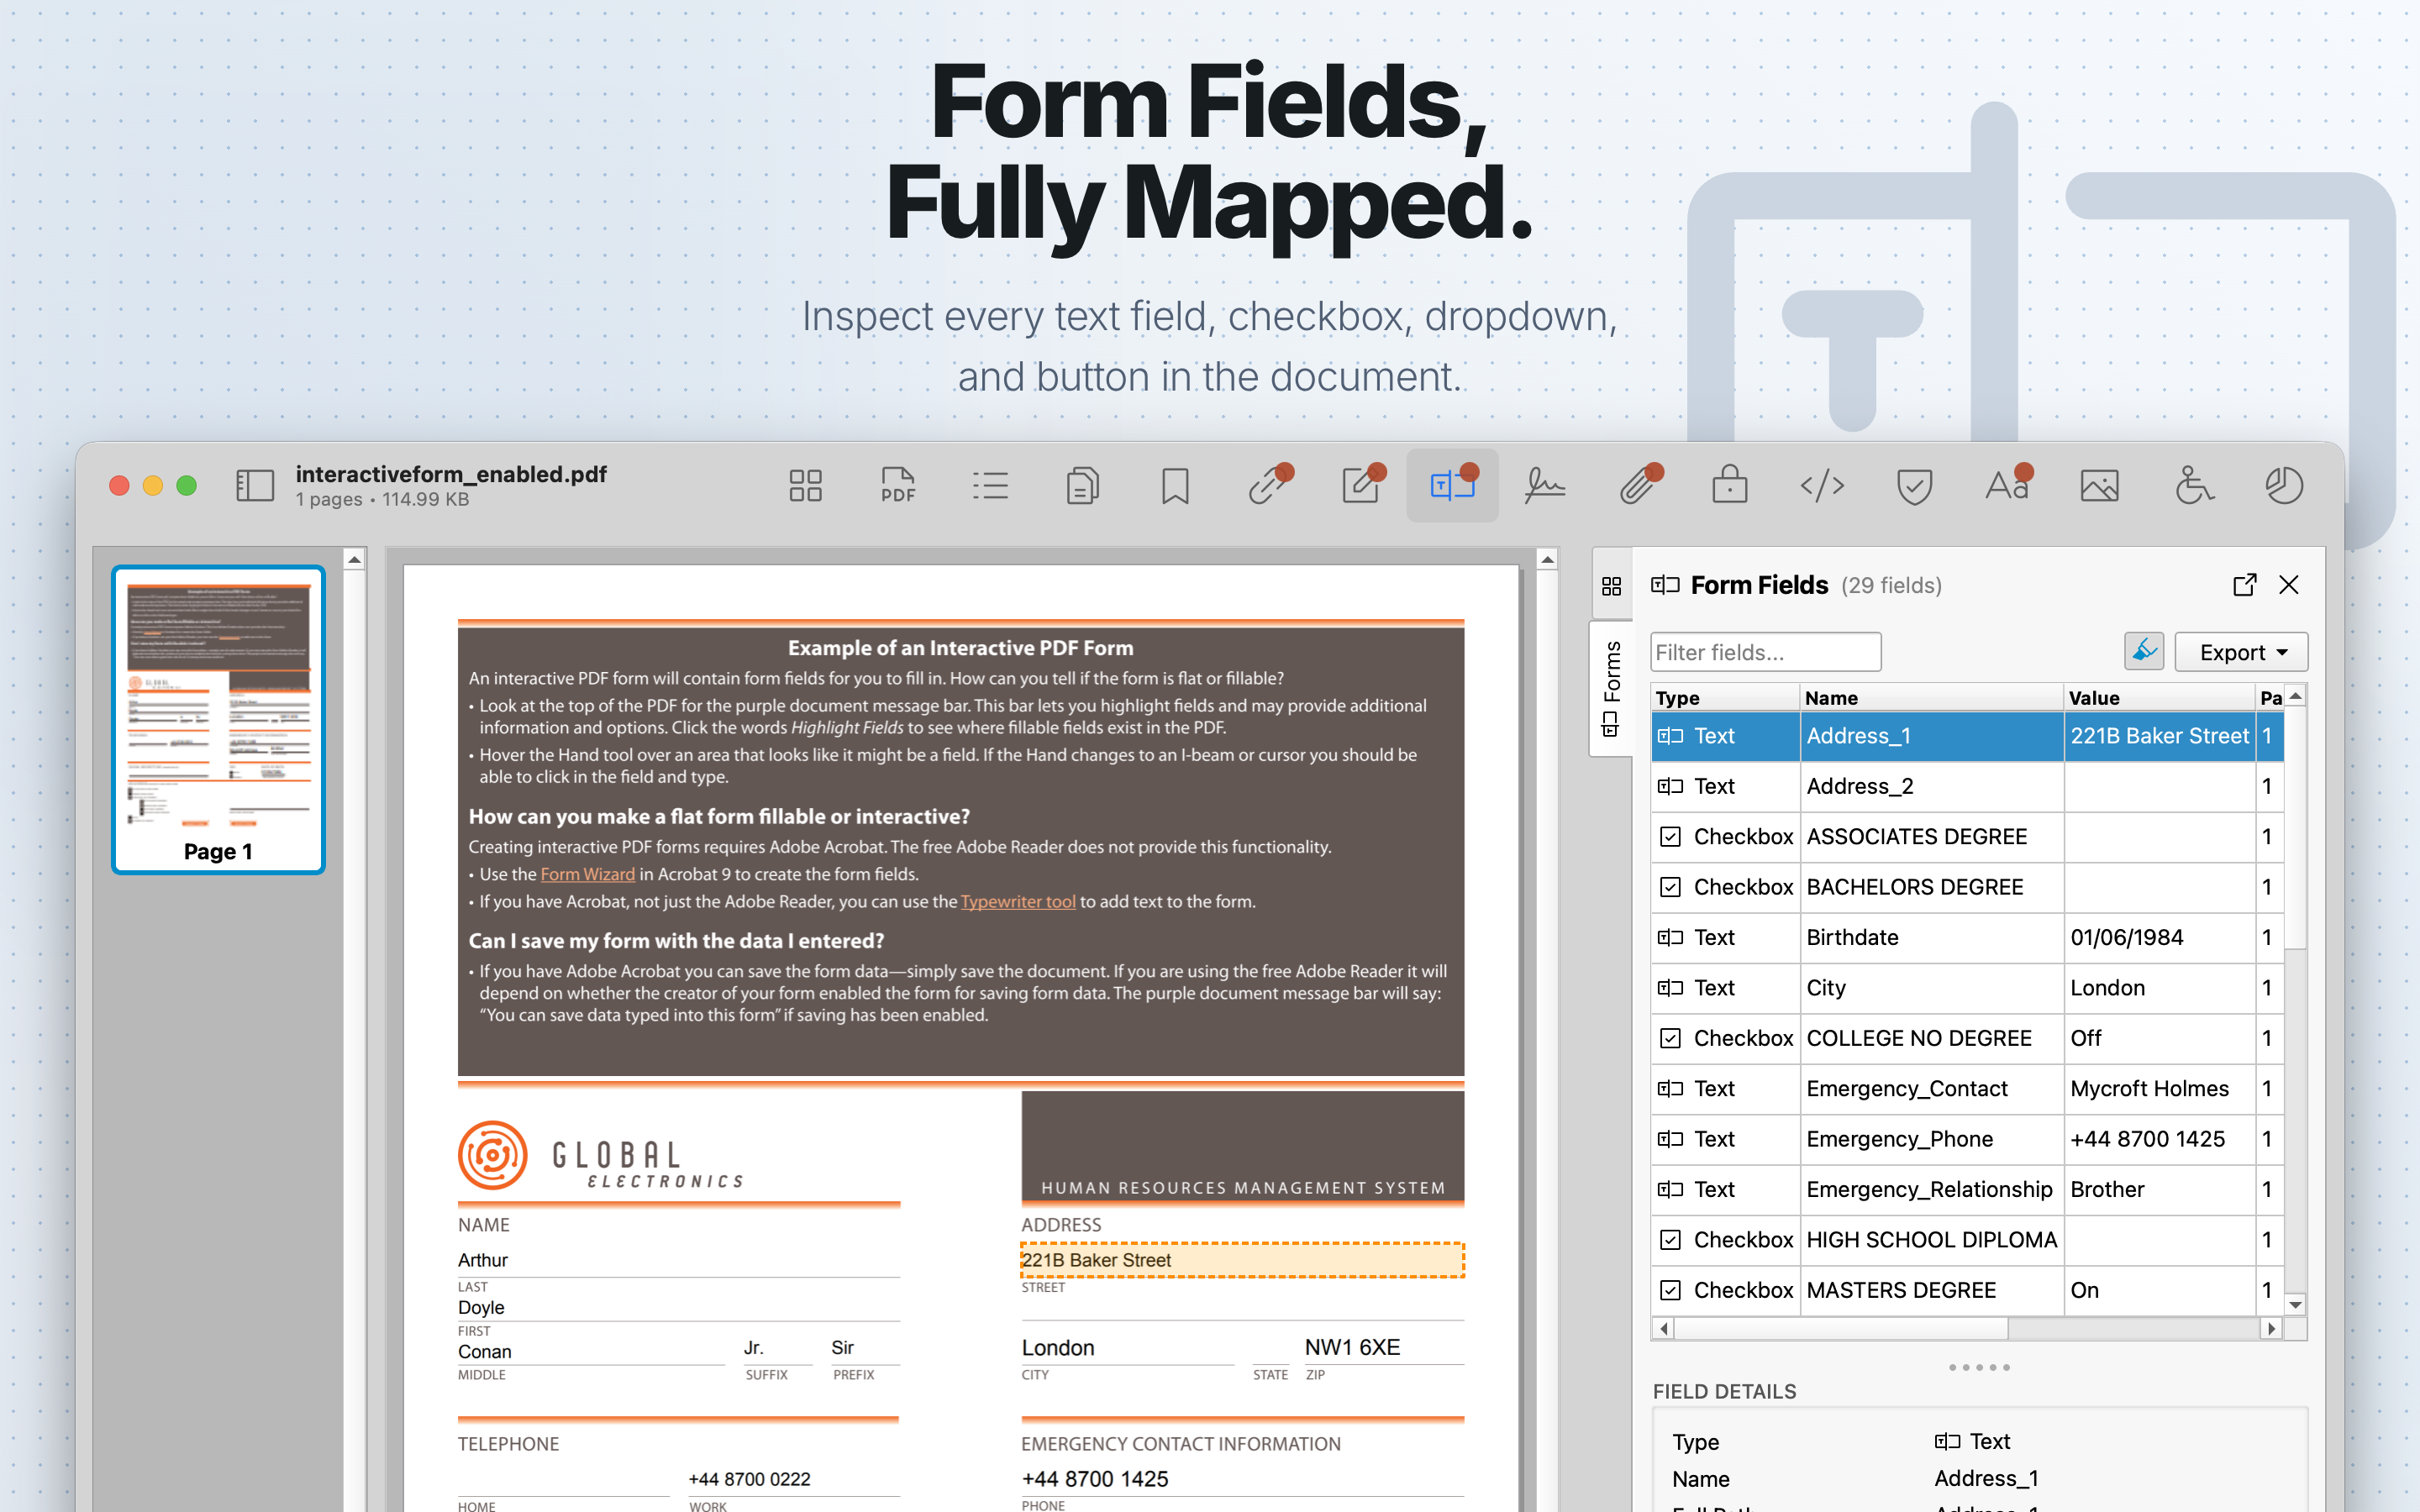Select the ASSOCIATES DEGREE checkbox row
Screen dimensions: 2420x1512
(1967, 837)
